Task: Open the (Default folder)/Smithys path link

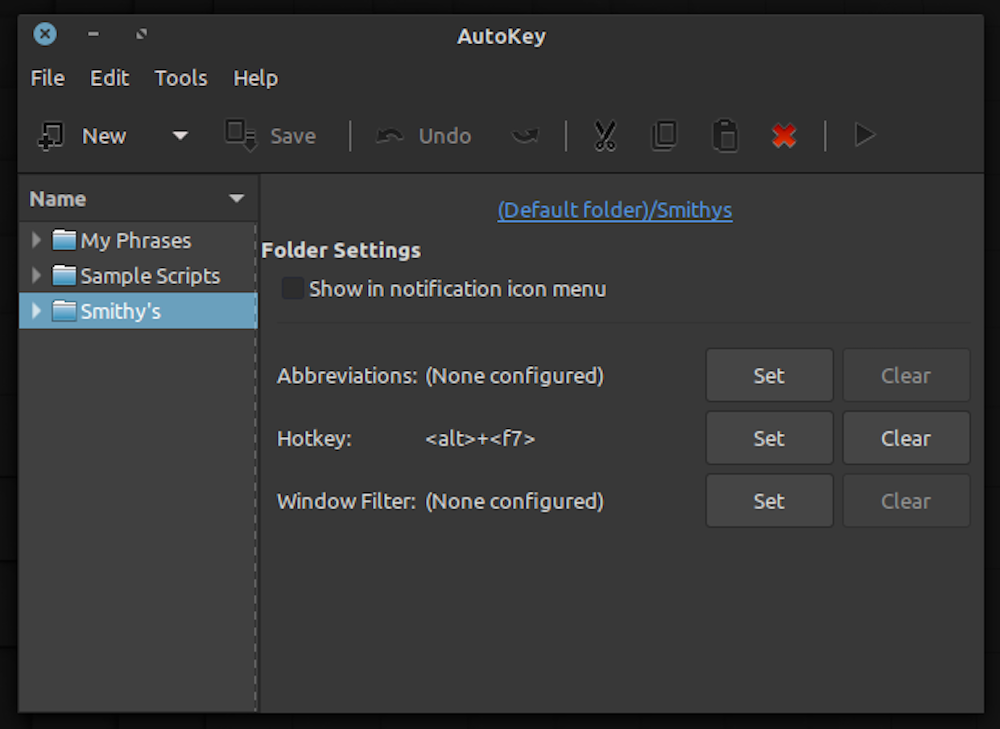Action: [x=615, y=211]
